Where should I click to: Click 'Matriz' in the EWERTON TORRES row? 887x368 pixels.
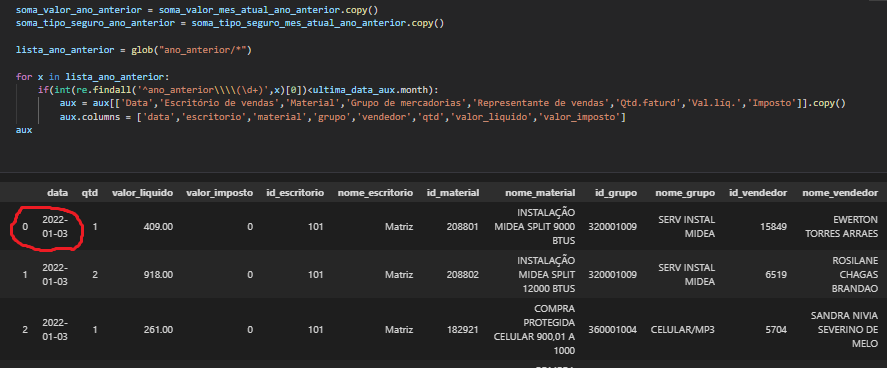399,227
